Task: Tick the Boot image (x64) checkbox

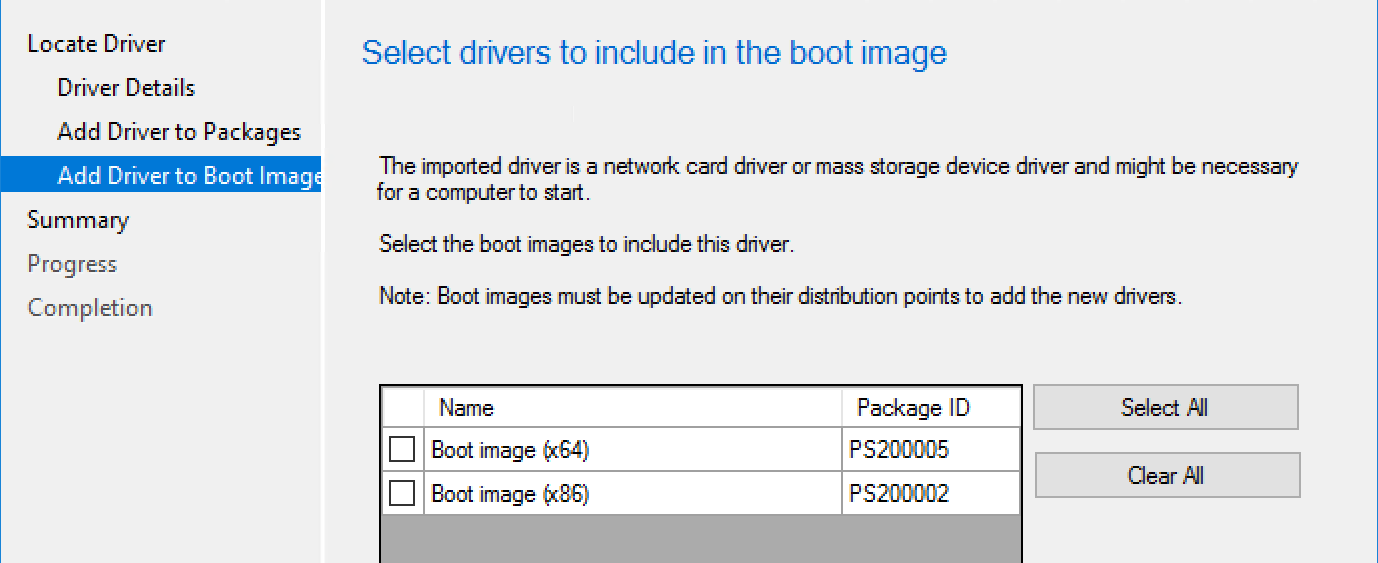Action: click(x=402, y=450)
